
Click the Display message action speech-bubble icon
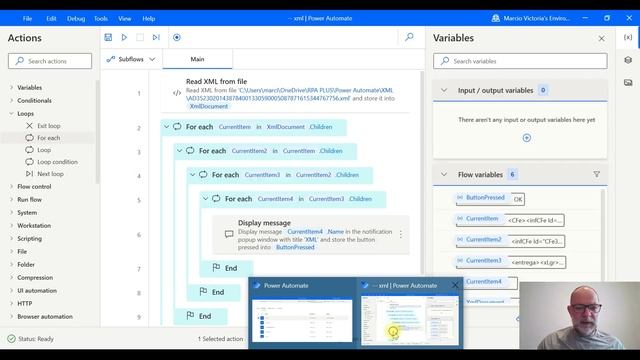pyautogui.click(x=229, y=234)
